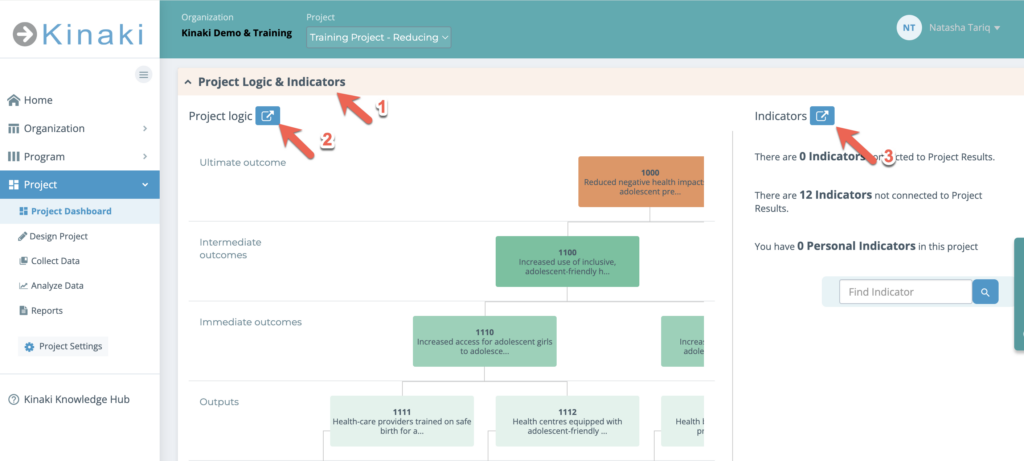Click the Program columns icon
The width and height of the screenshot is (1024, 461).
point(13,157)
